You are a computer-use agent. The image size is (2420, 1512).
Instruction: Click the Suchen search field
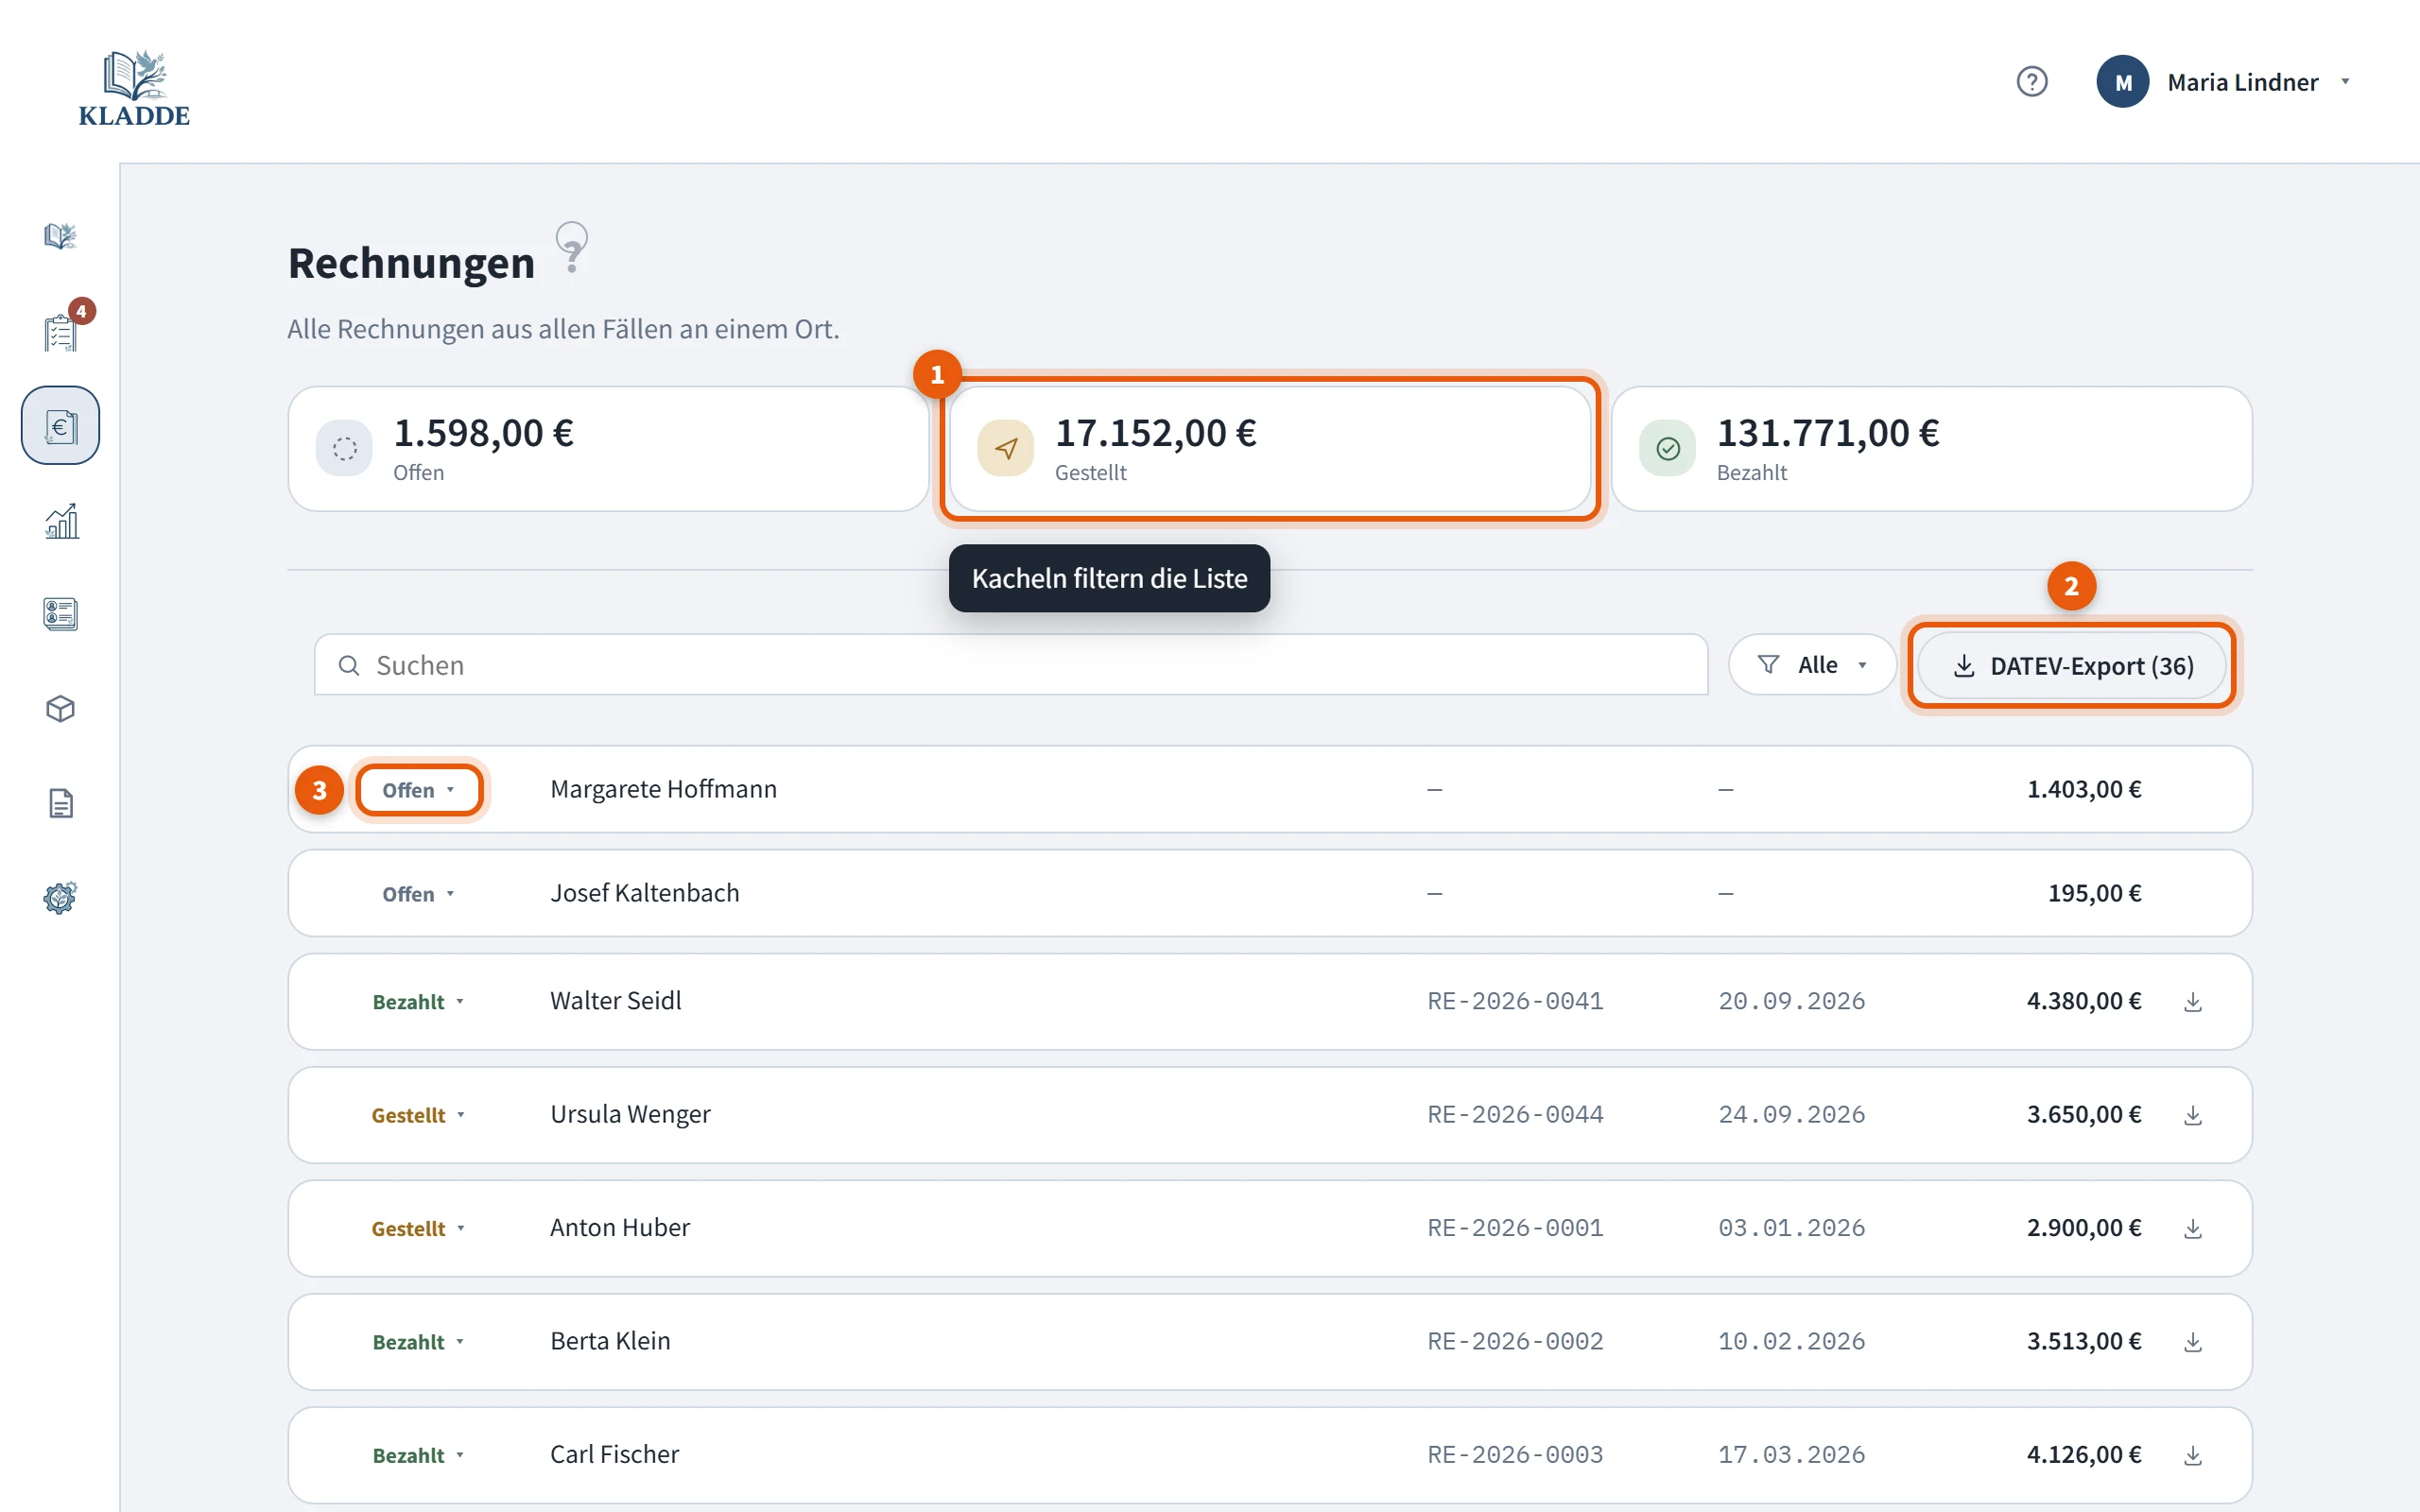tap(1011, 665)
